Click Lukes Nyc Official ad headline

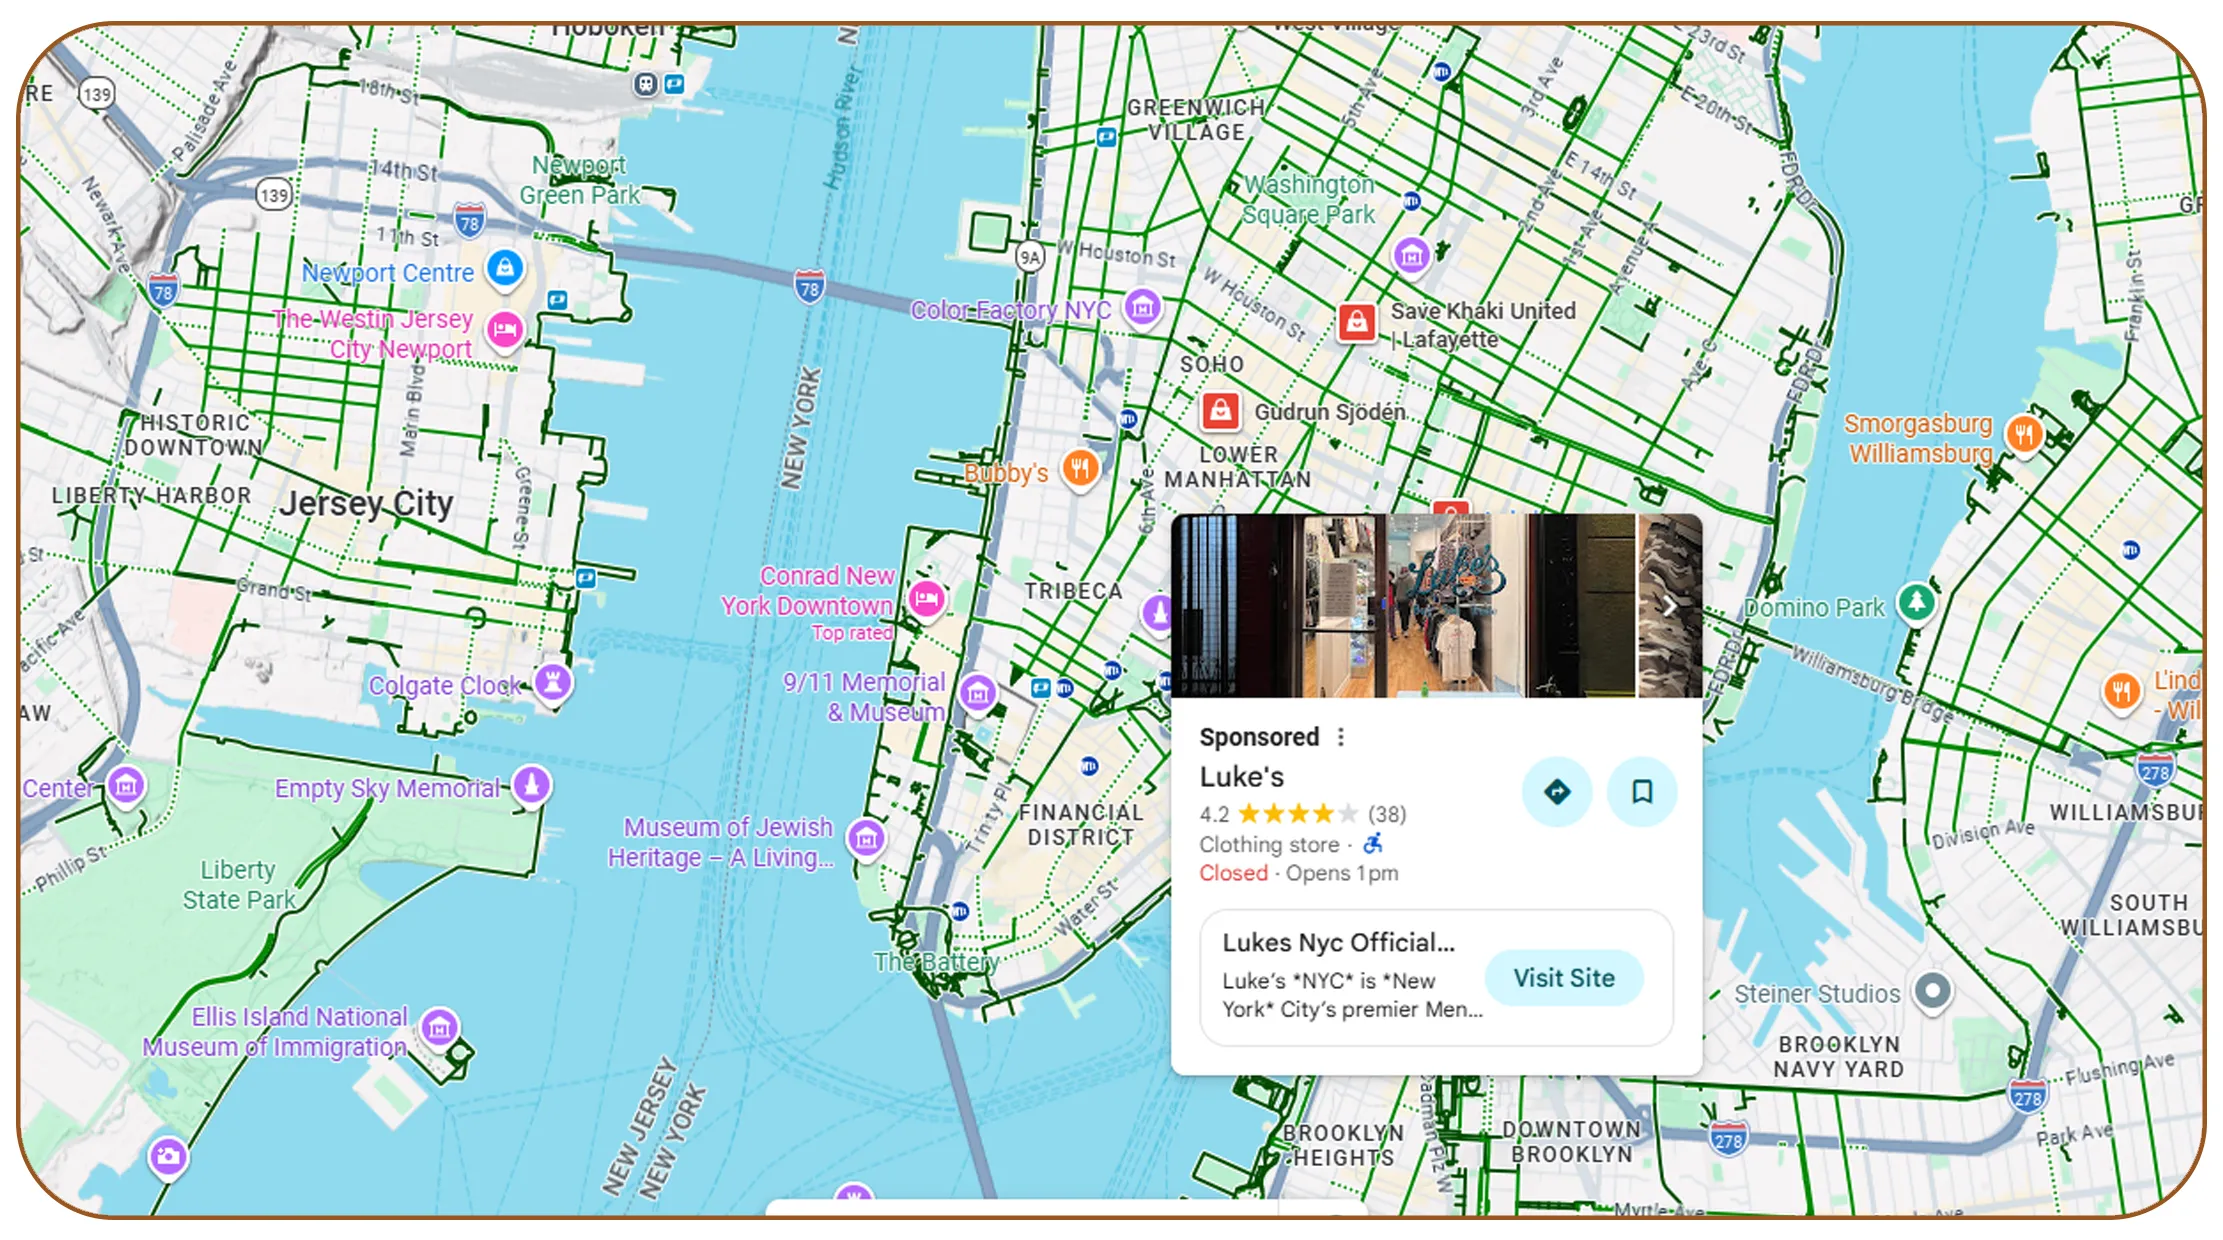coord(1338,943)
